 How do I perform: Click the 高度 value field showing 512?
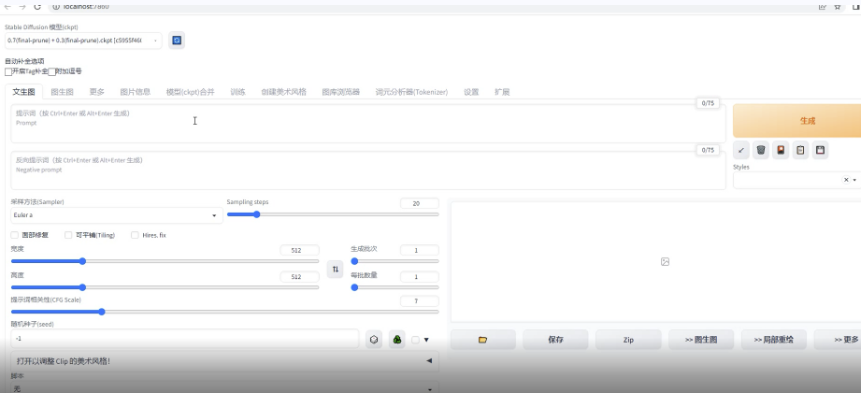(x=299, y=277)
